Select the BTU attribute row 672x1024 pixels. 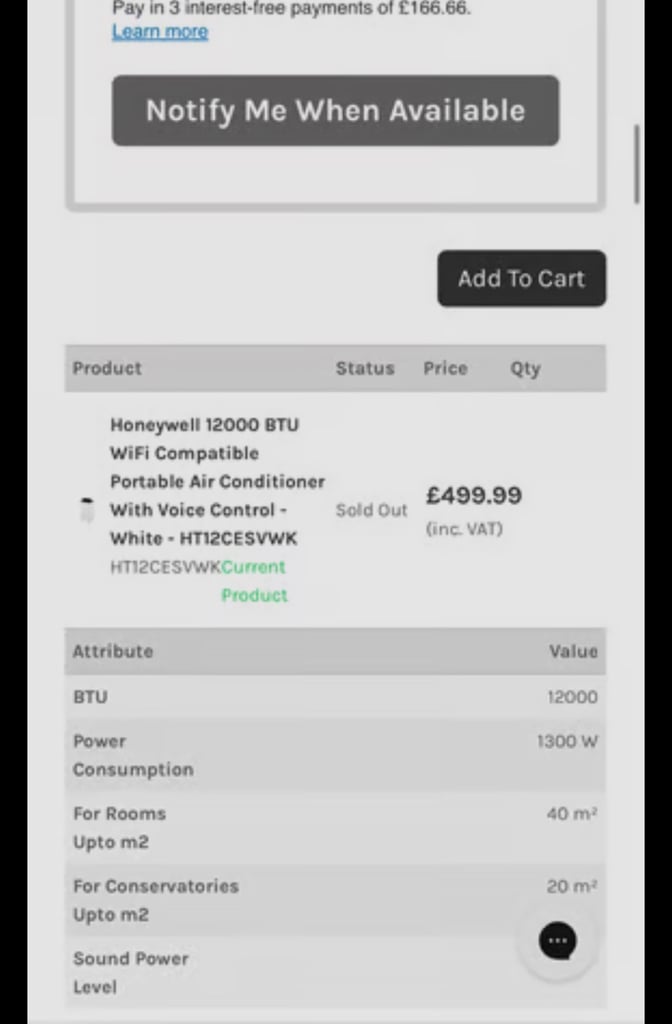coord(335,697)
